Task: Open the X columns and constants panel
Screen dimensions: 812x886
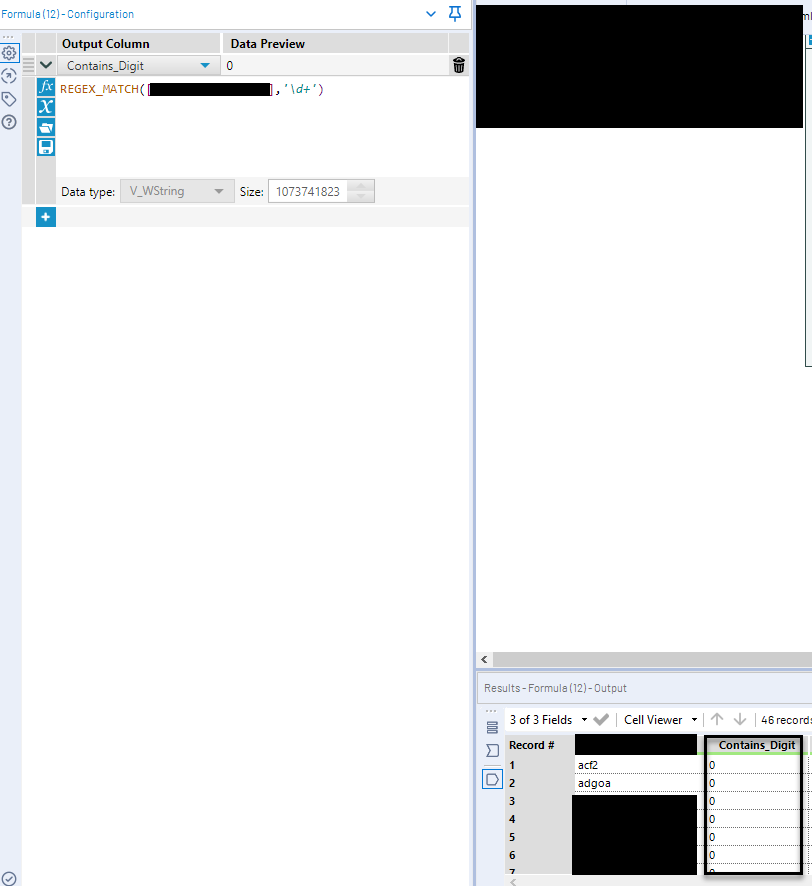Action: pyautogui.click(x=45, y=107)
